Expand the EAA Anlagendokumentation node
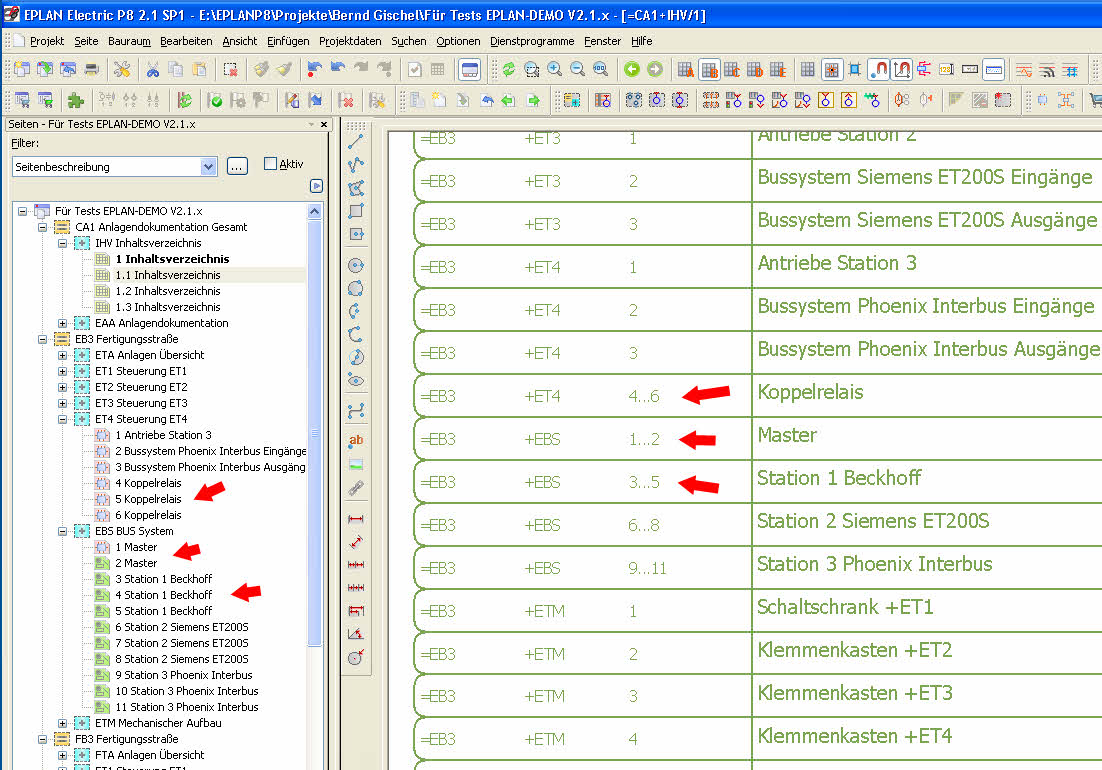This screenshot has width=1102, height=770. pos(63,323)
